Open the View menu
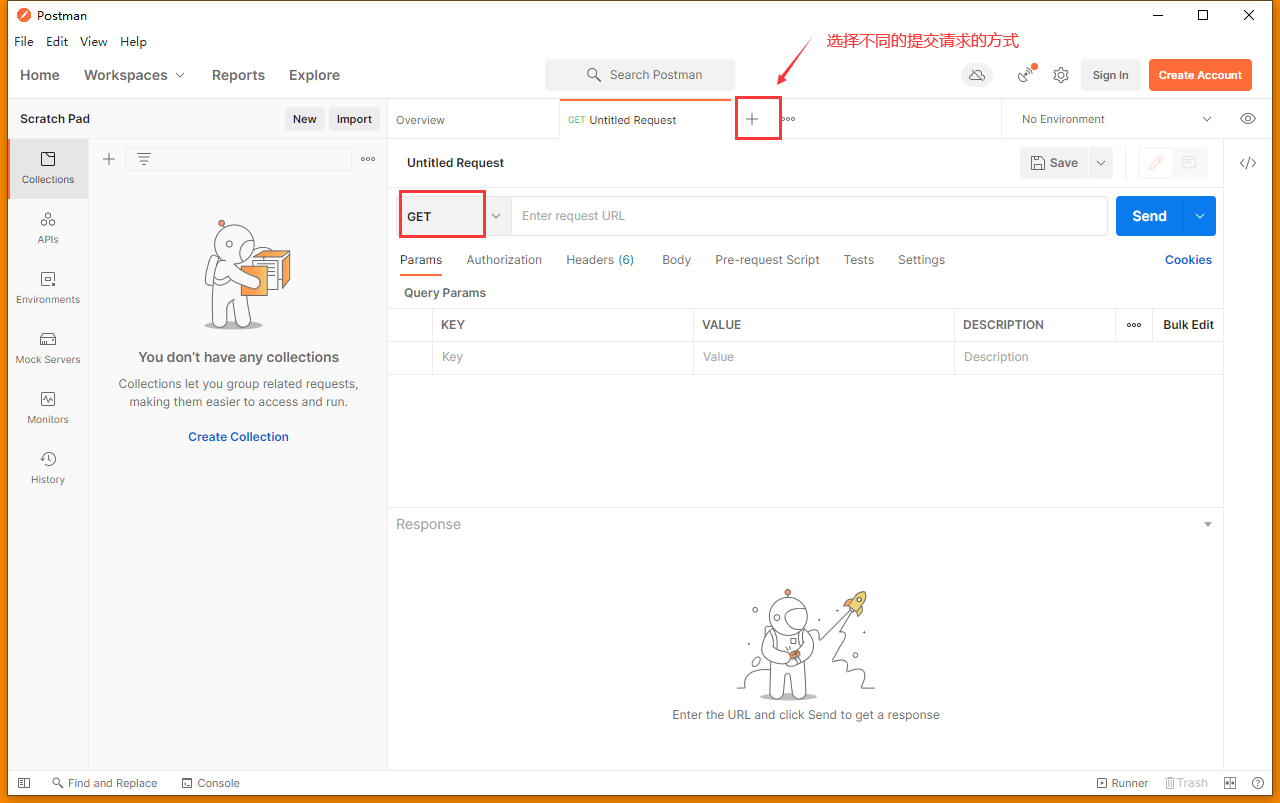The image size is (1280, 803). point(93,42)
